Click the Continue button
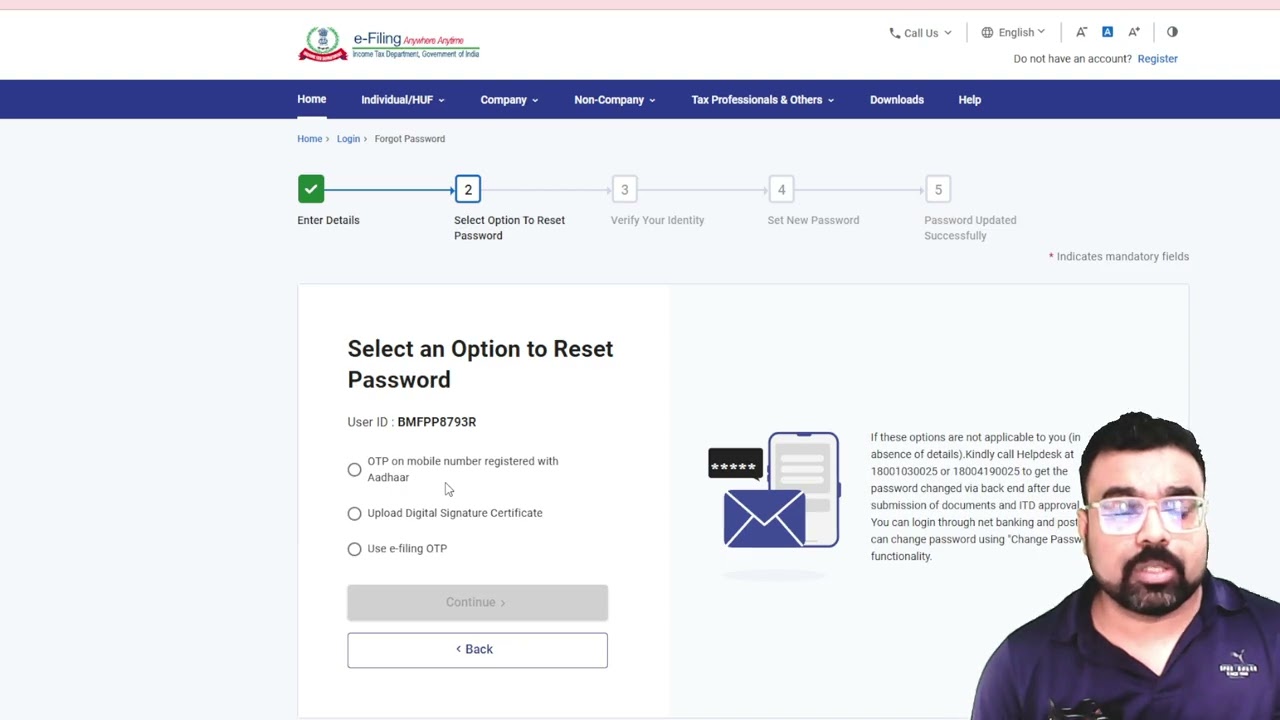The width and height of the screenshot is (1280, 720). coord(477,602)
